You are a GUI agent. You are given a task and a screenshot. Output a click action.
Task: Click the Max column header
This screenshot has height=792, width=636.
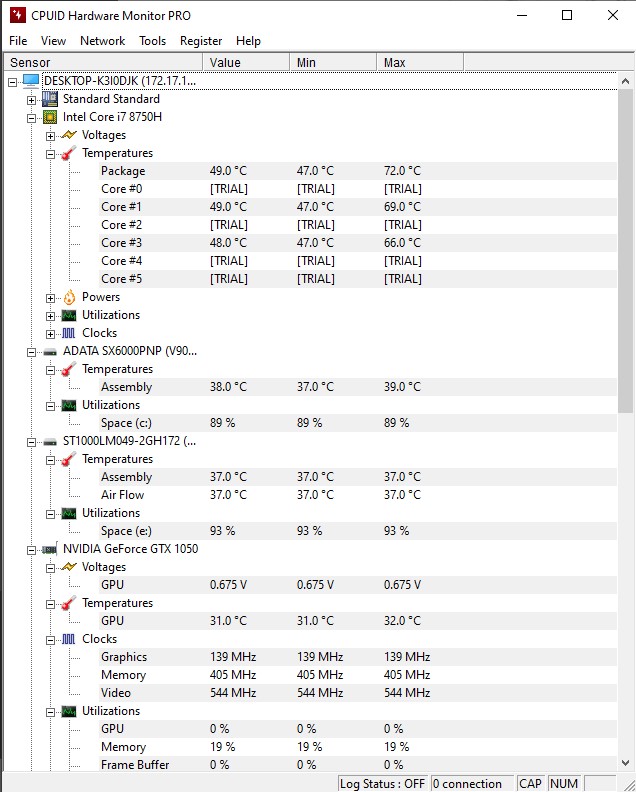coord(419,63)
